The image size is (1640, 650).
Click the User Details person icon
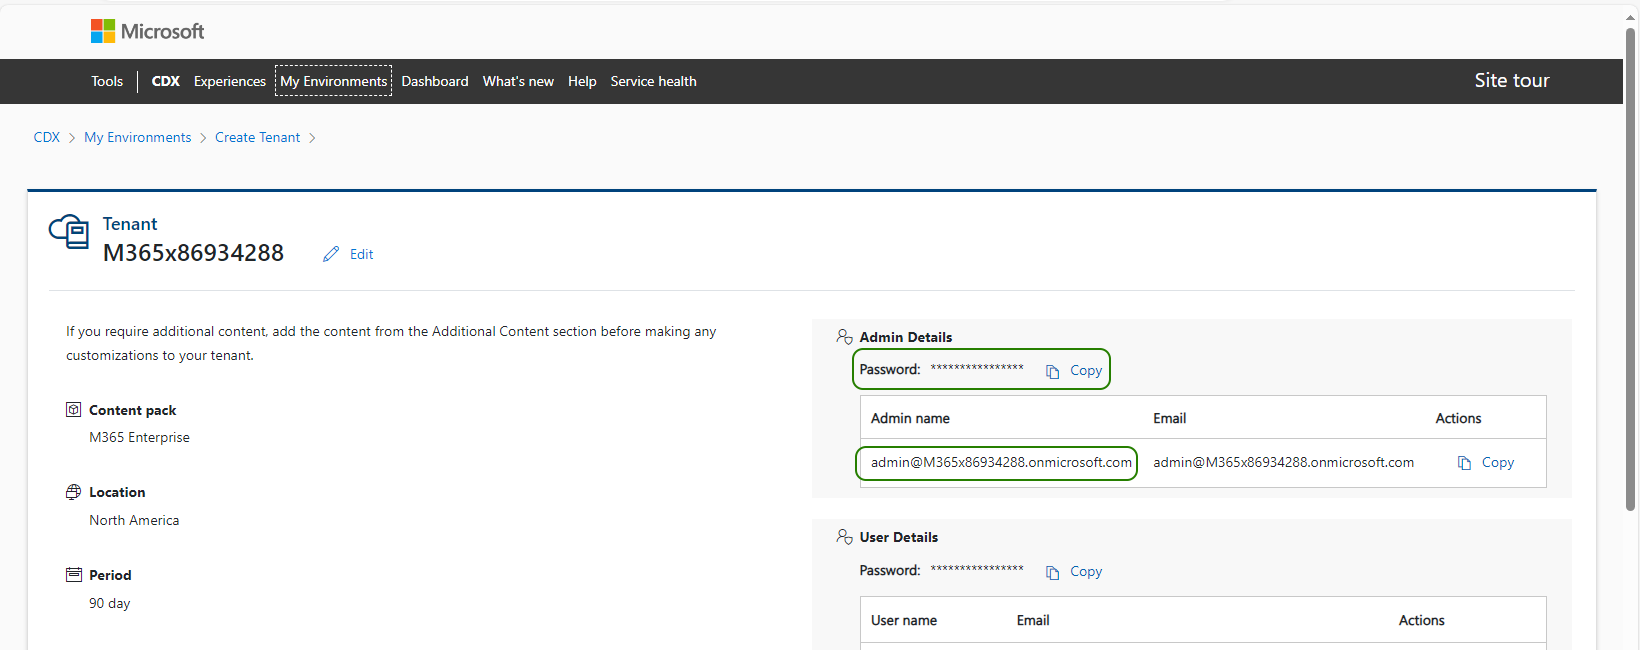(x=844, y=537)
